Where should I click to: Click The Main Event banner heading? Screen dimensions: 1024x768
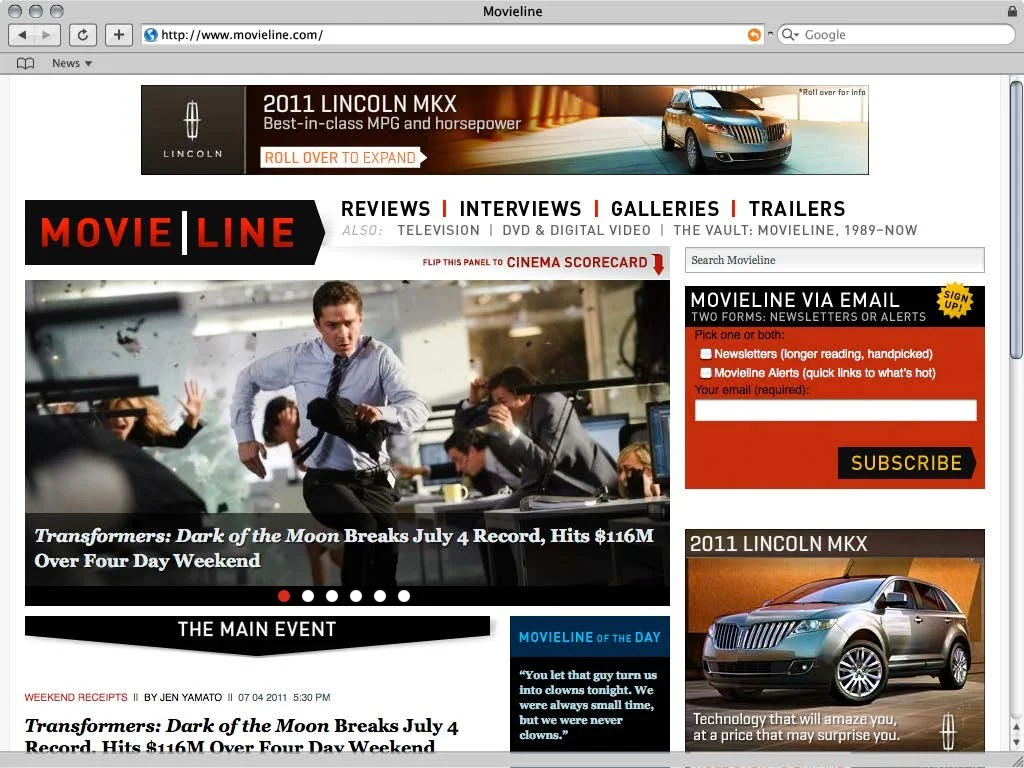pyautogui.click(x=257, y=630)
